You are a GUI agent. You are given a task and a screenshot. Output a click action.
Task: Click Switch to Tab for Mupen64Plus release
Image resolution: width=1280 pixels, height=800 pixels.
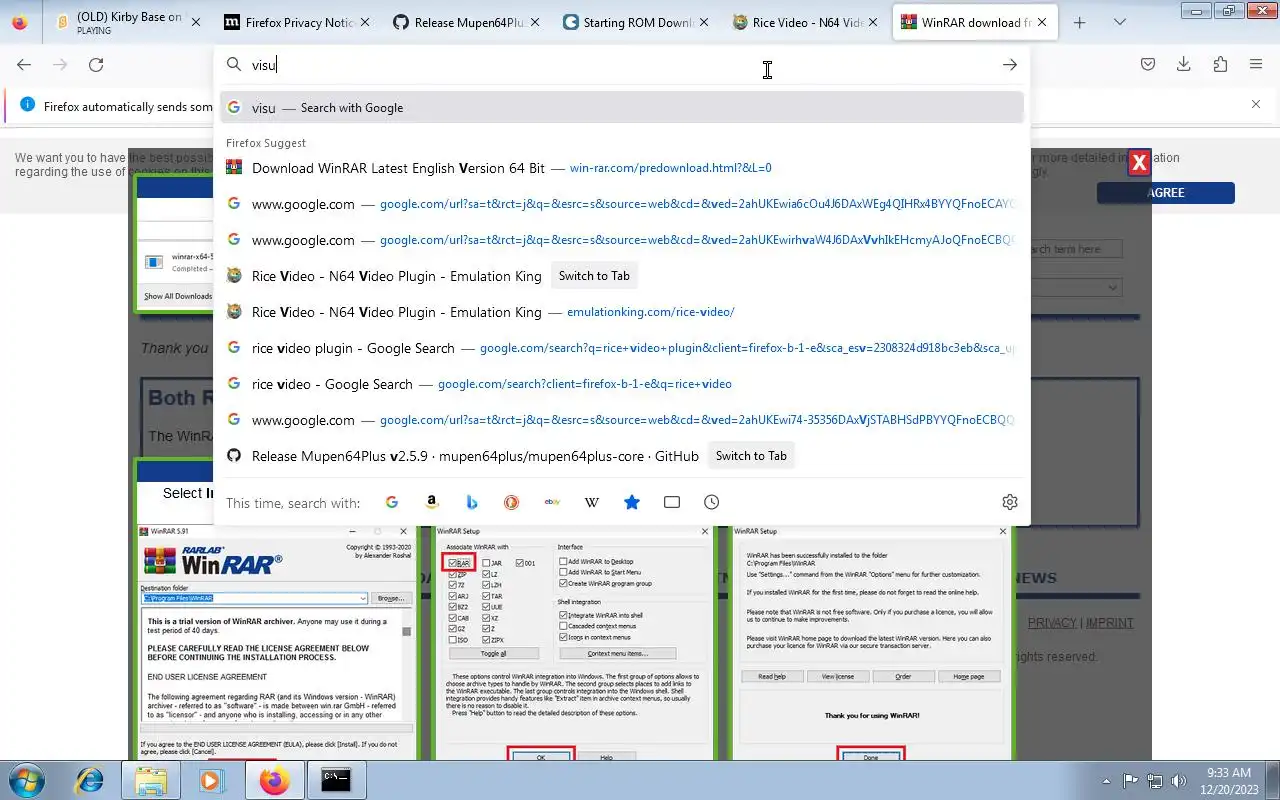751,456
